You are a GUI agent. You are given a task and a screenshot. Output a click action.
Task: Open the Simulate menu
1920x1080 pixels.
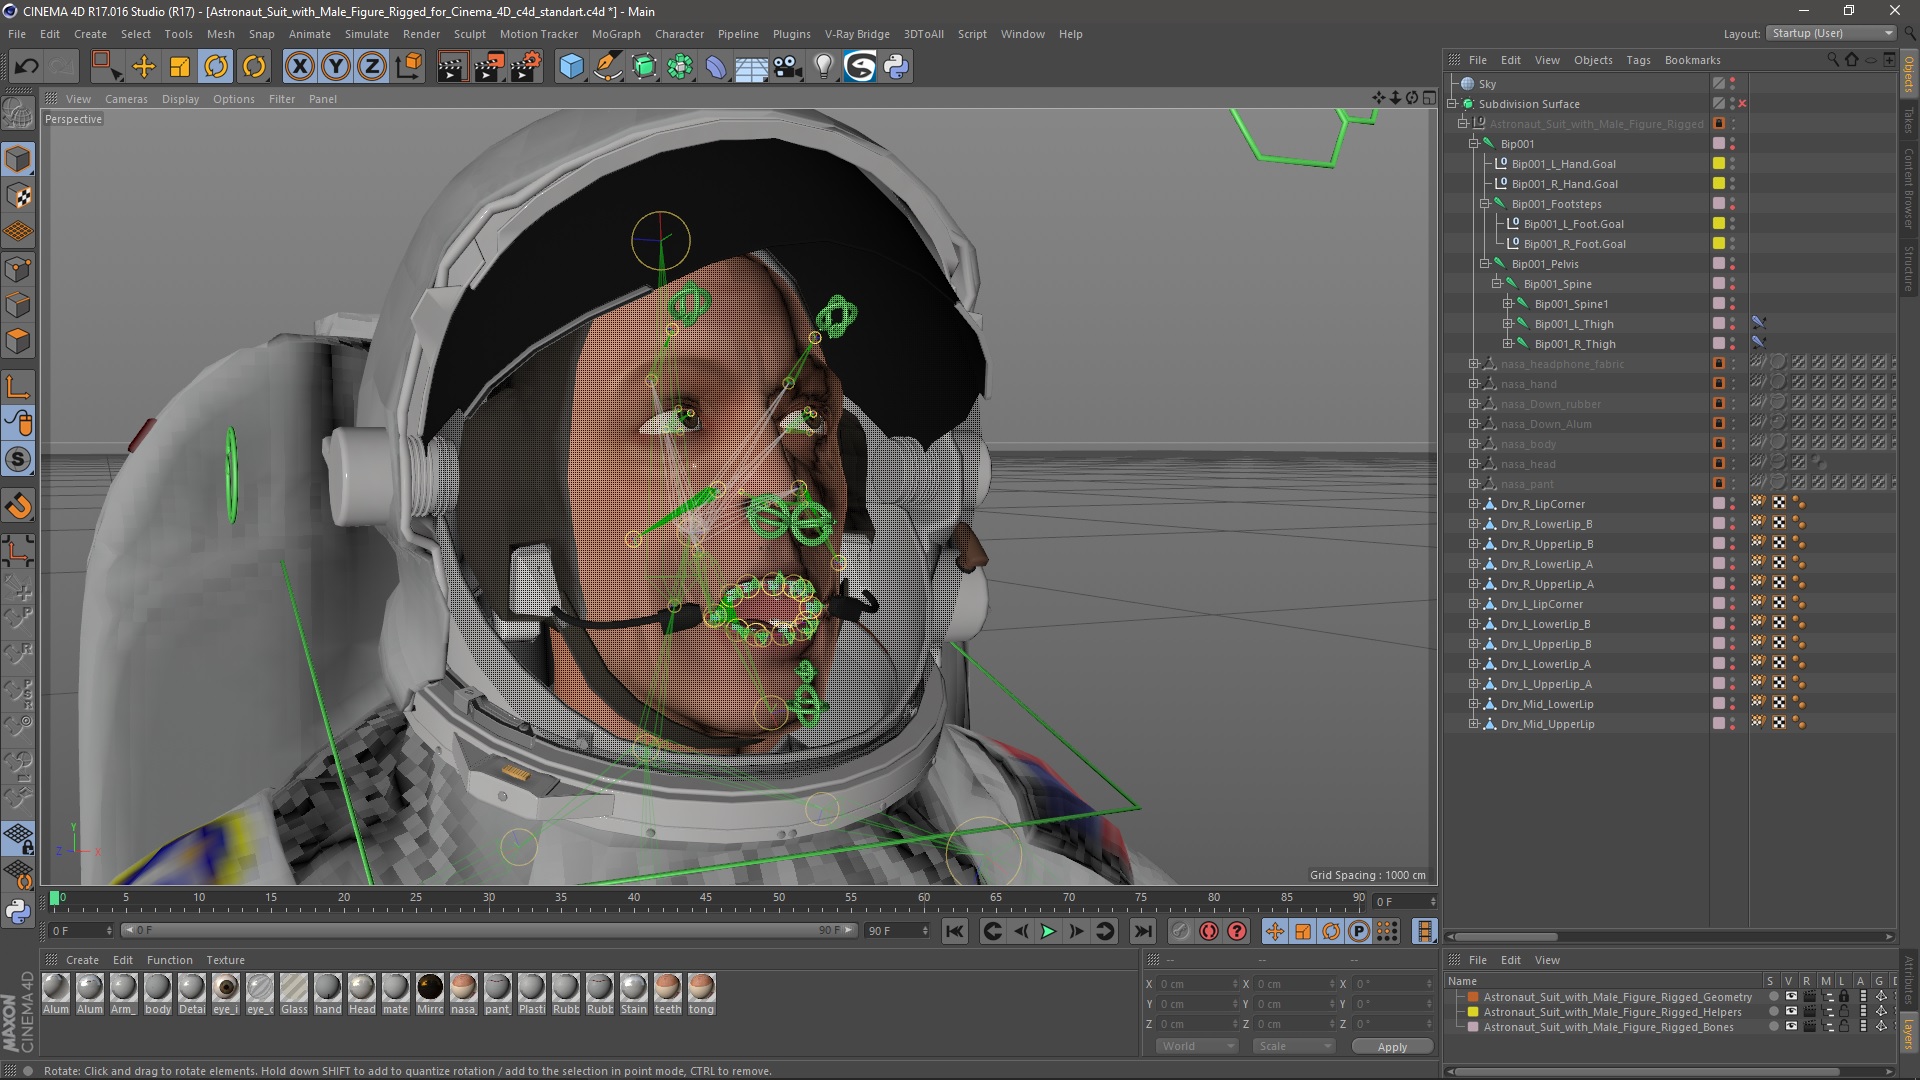pos(366,34)
